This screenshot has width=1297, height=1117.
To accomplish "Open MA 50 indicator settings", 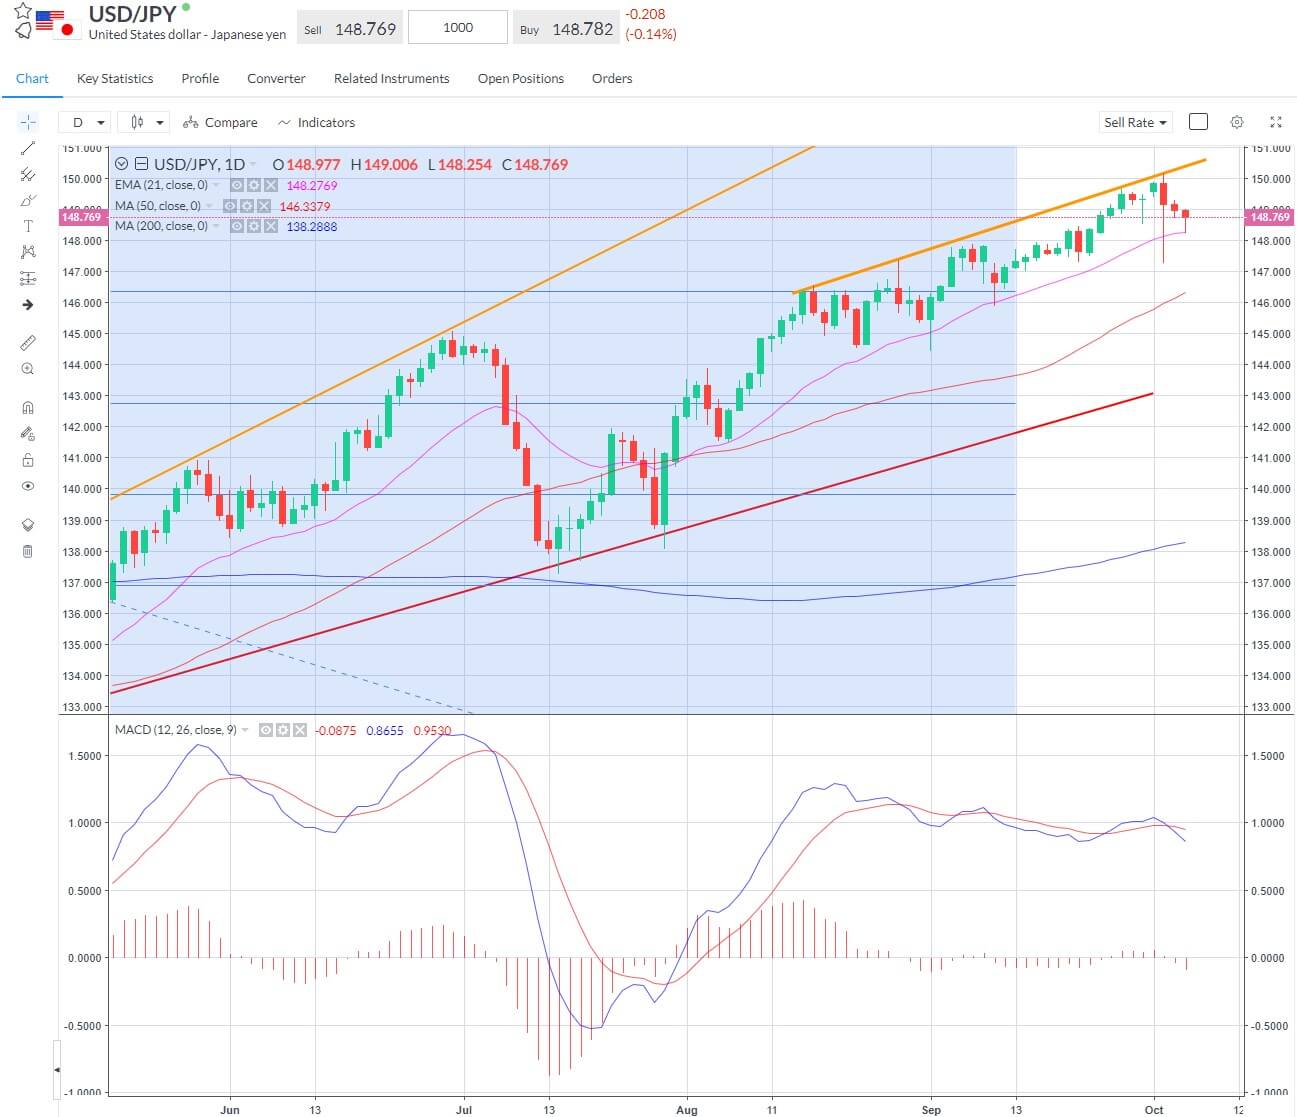I will point(249,206).
